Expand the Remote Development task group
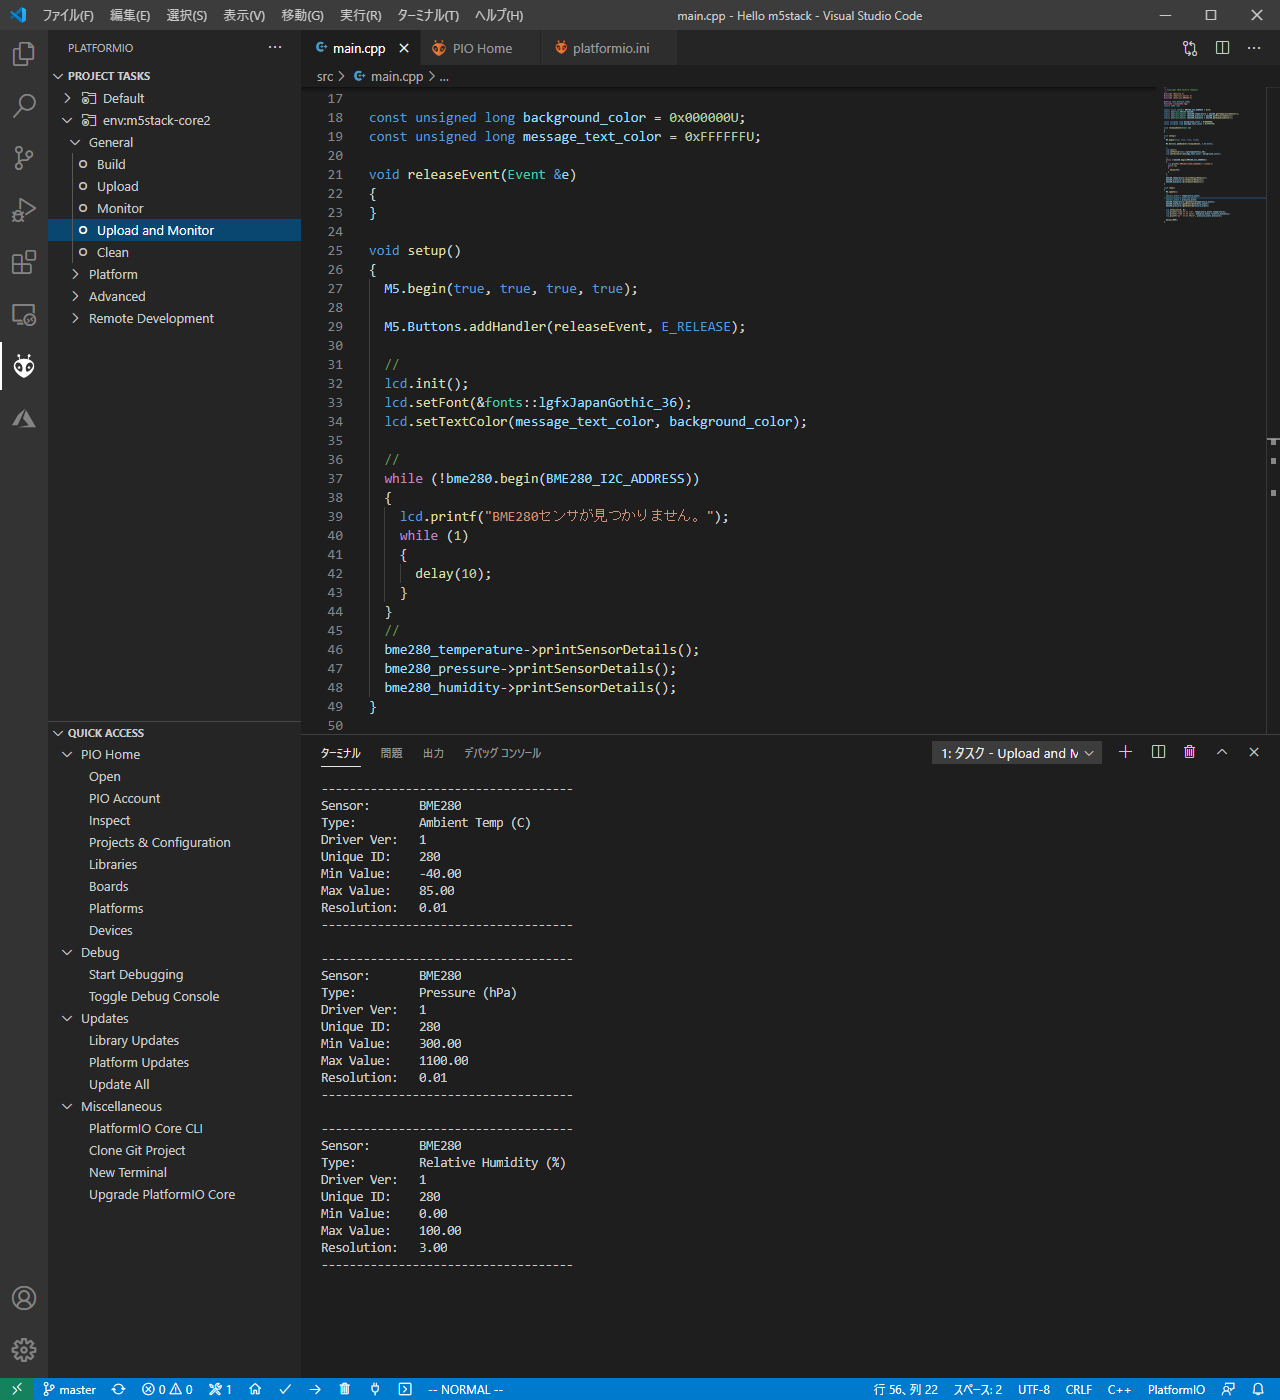The image size is (1280, 1400). point(75,318)
